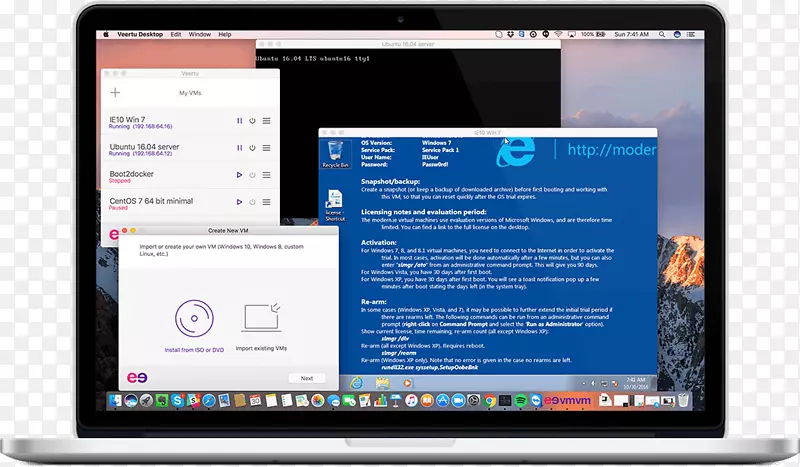Open Skype from the Dock
Image resolution: width=800 pixels, height=467 pixels.
(178, 400)
